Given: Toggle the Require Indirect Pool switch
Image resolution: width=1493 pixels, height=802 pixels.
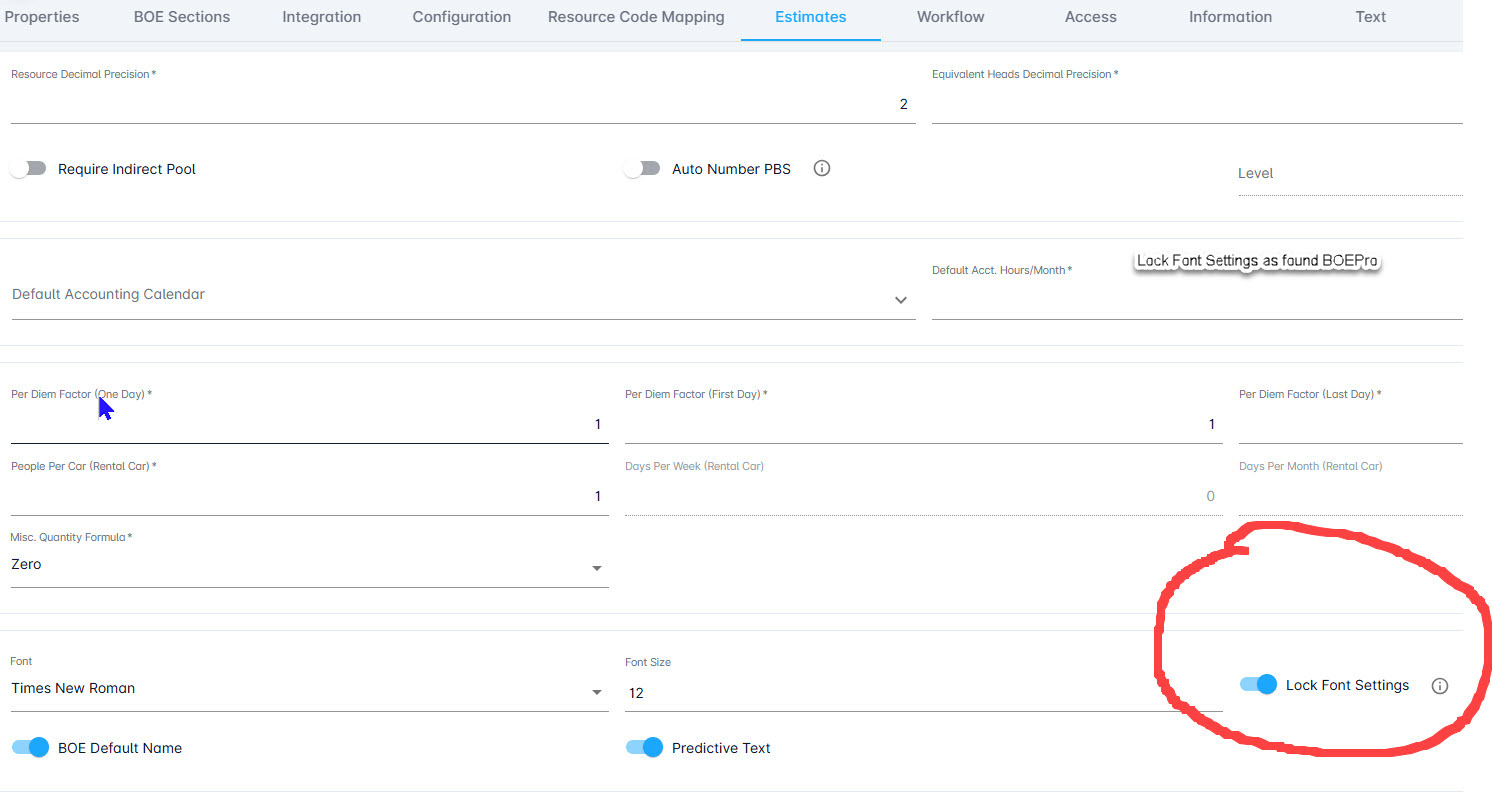Looking at the screenshot, I should click(x=28, y=169).
